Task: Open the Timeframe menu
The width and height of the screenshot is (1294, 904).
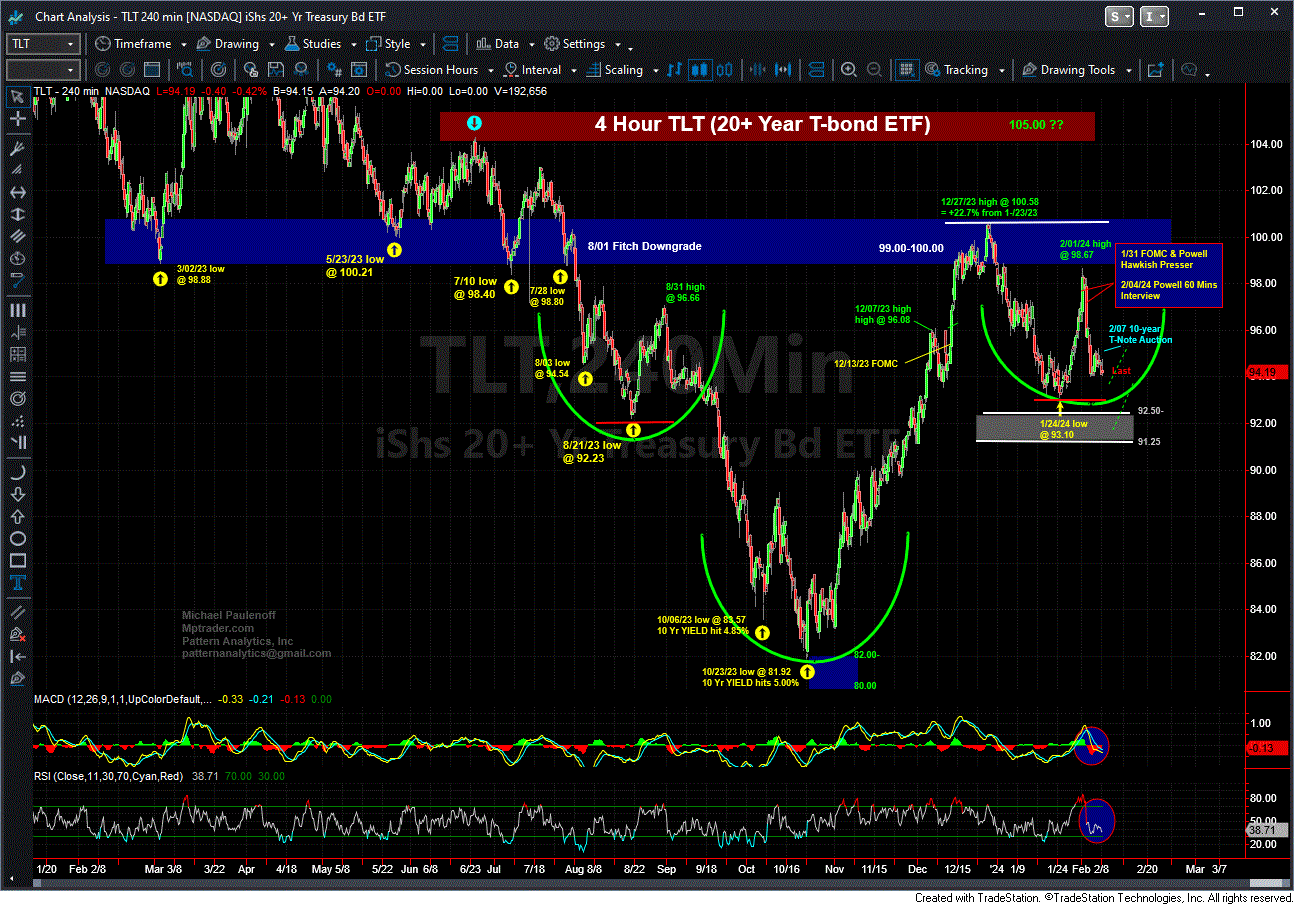Action: point(133,44)
